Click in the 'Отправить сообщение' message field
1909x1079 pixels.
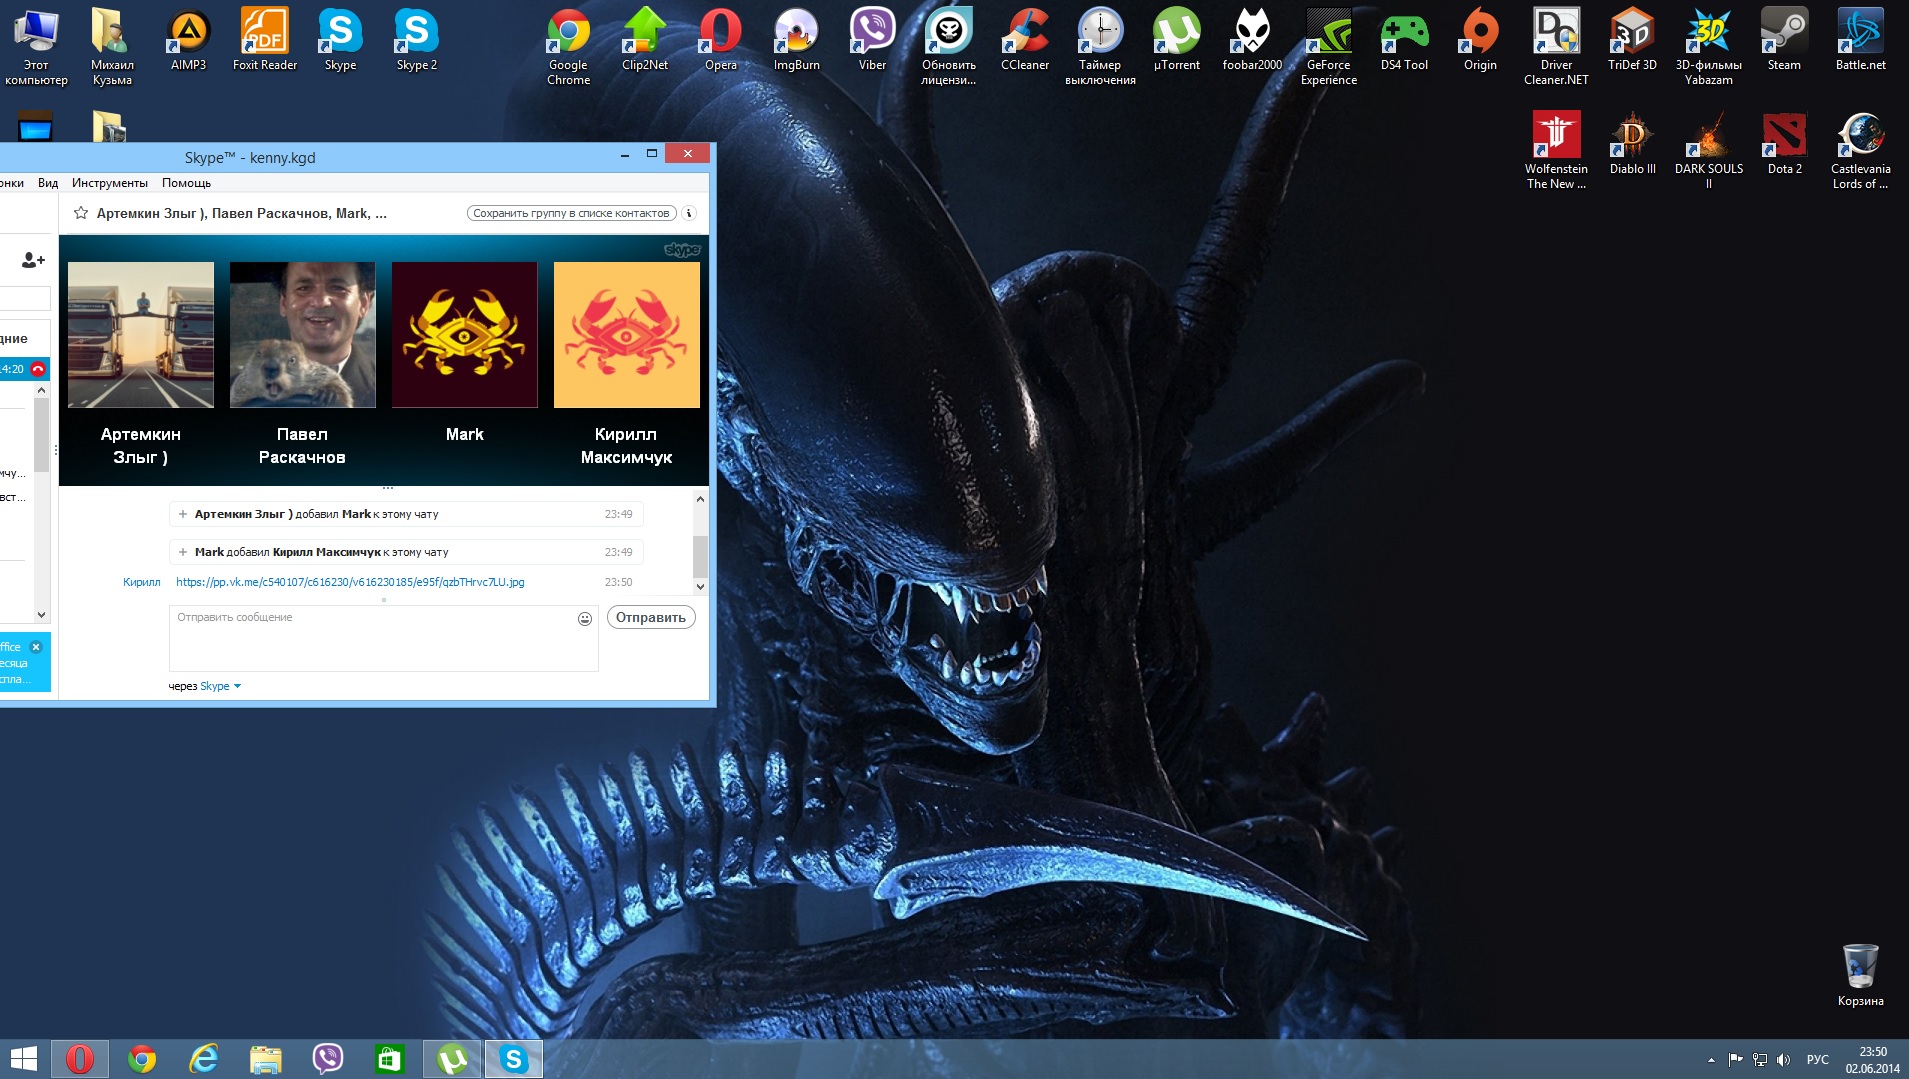click(384, 638)
